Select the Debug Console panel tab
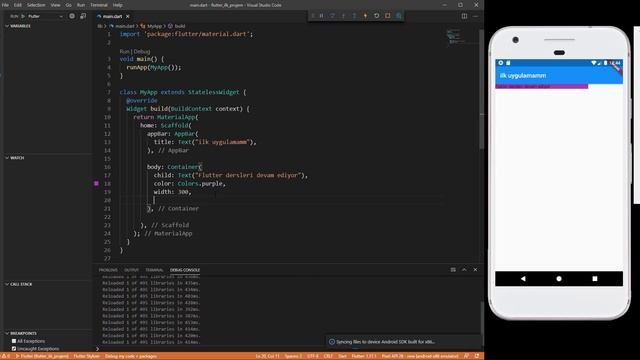 coord(184,270)
